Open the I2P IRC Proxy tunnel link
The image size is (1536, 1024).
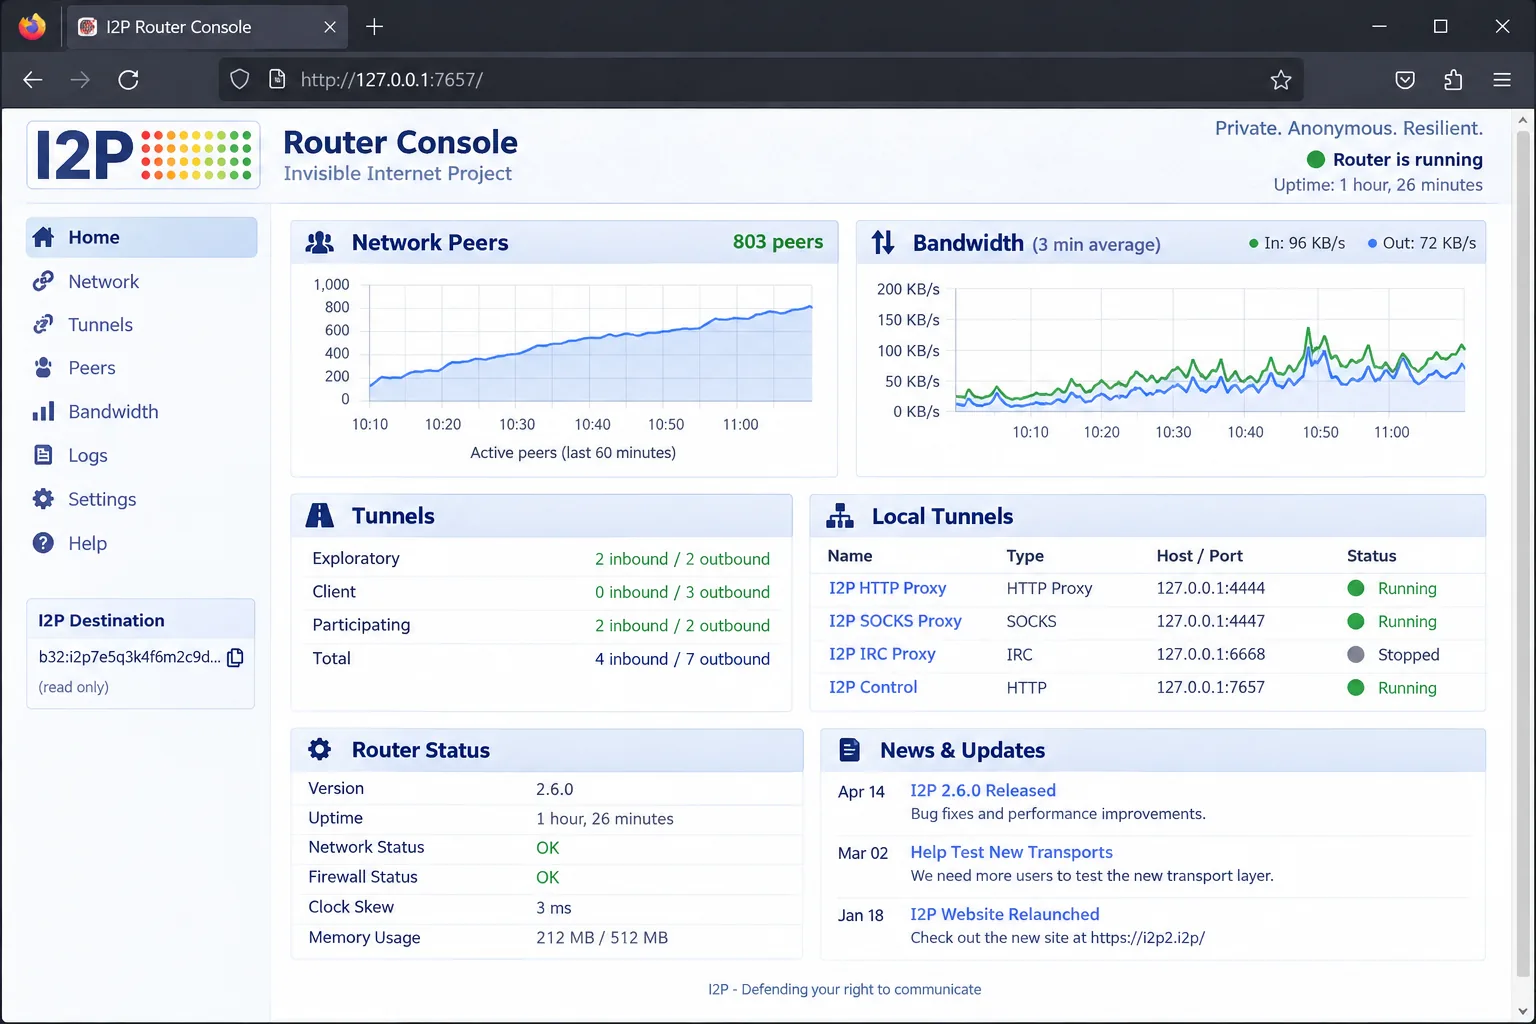[x=882, y=654]
